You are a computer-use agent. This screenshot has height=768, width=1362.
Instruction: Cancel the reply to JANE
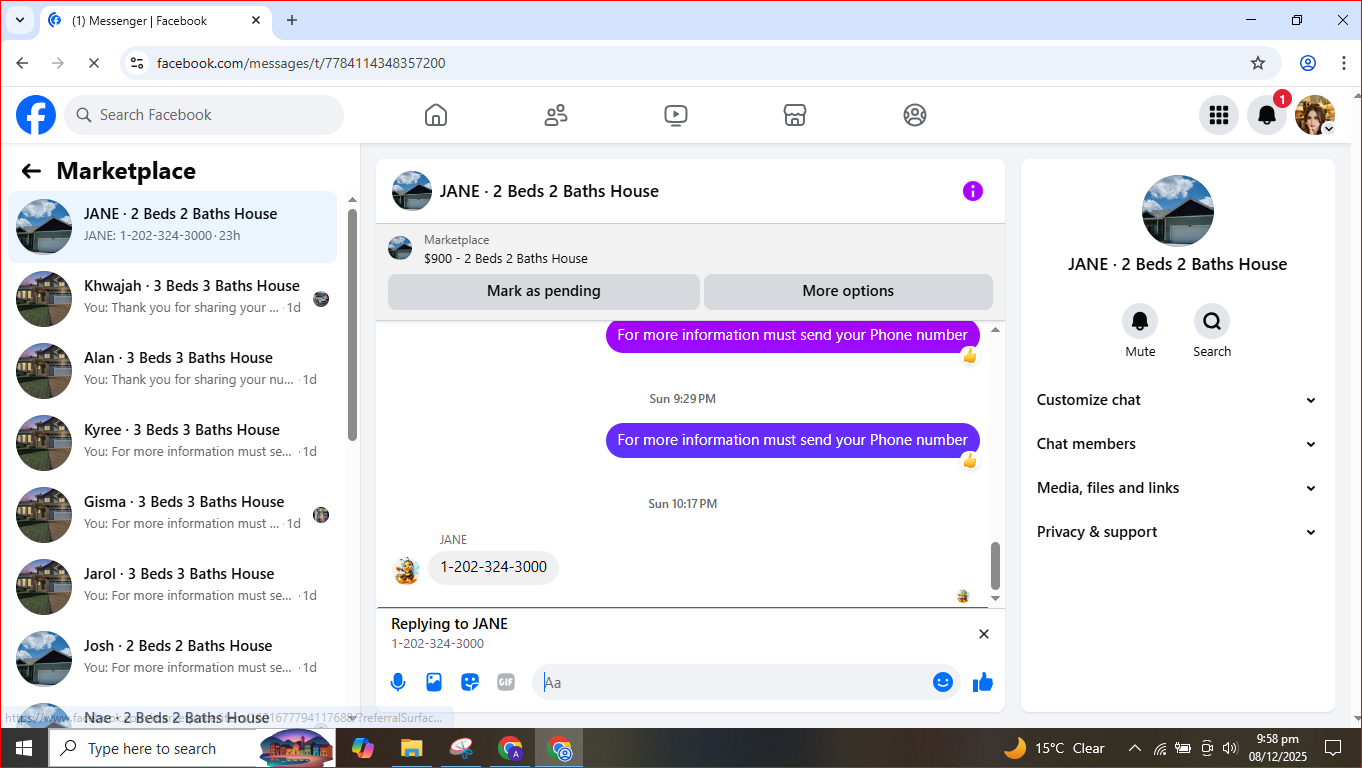pyautogui.click(x=984, y=634)
